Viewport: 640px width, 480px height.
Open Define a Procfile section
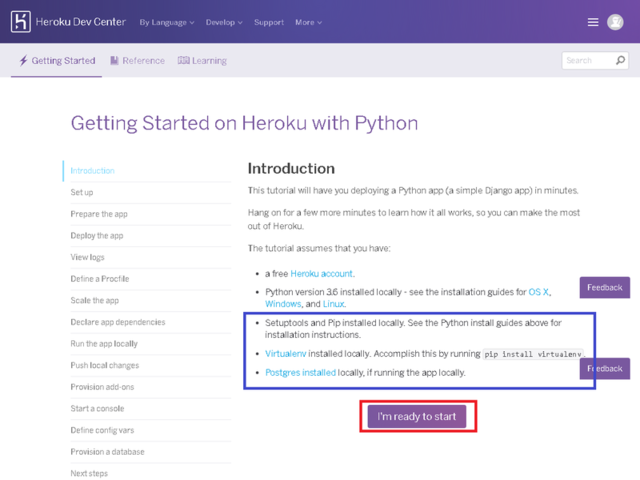[x=100, y=279]
